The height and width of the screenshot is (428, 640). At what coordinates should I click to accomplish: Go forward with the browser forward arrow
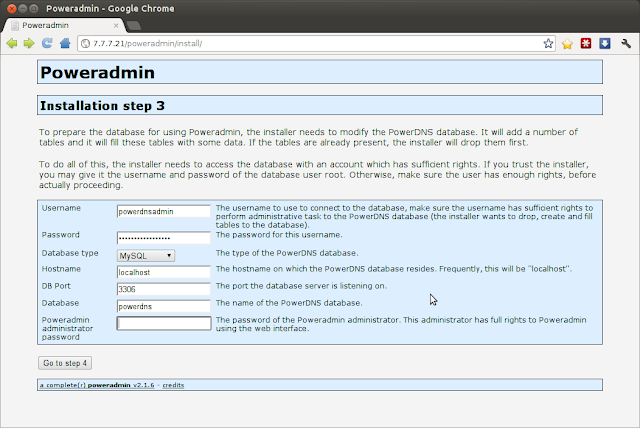[x=29, y=43]
